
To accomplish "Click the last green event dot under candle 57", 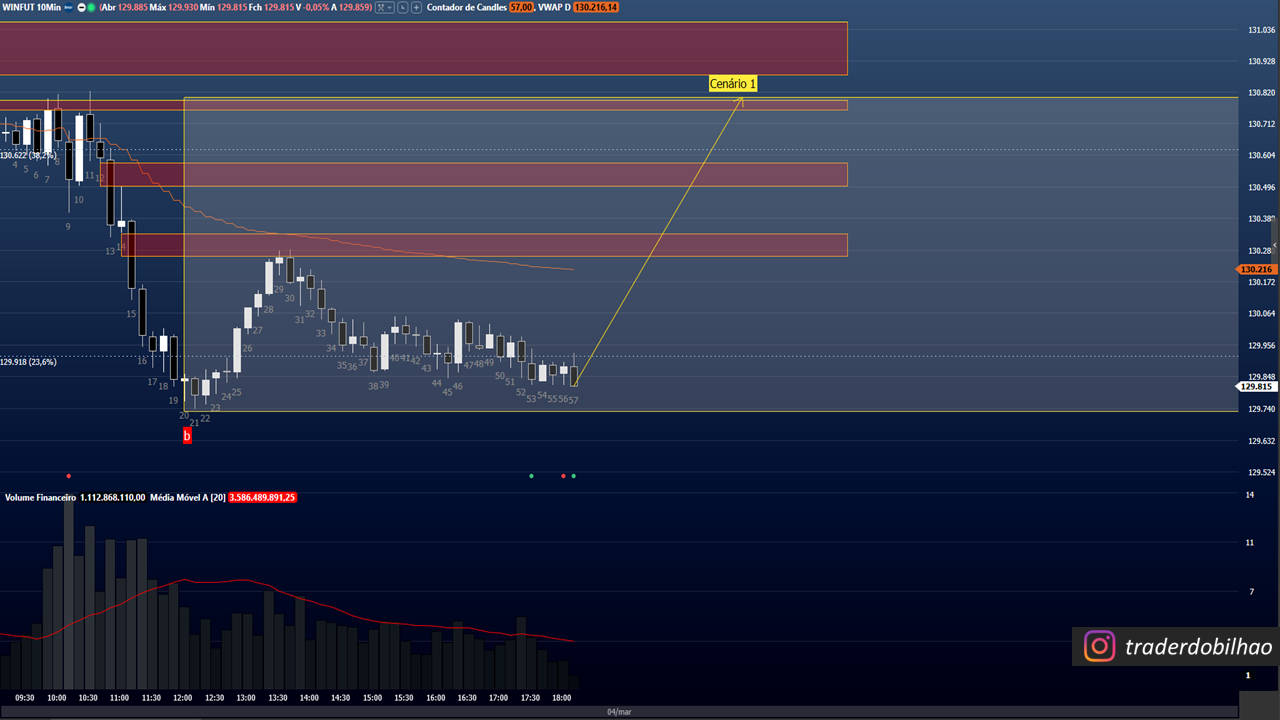I will pyautogui.click(x=573, y=476).
